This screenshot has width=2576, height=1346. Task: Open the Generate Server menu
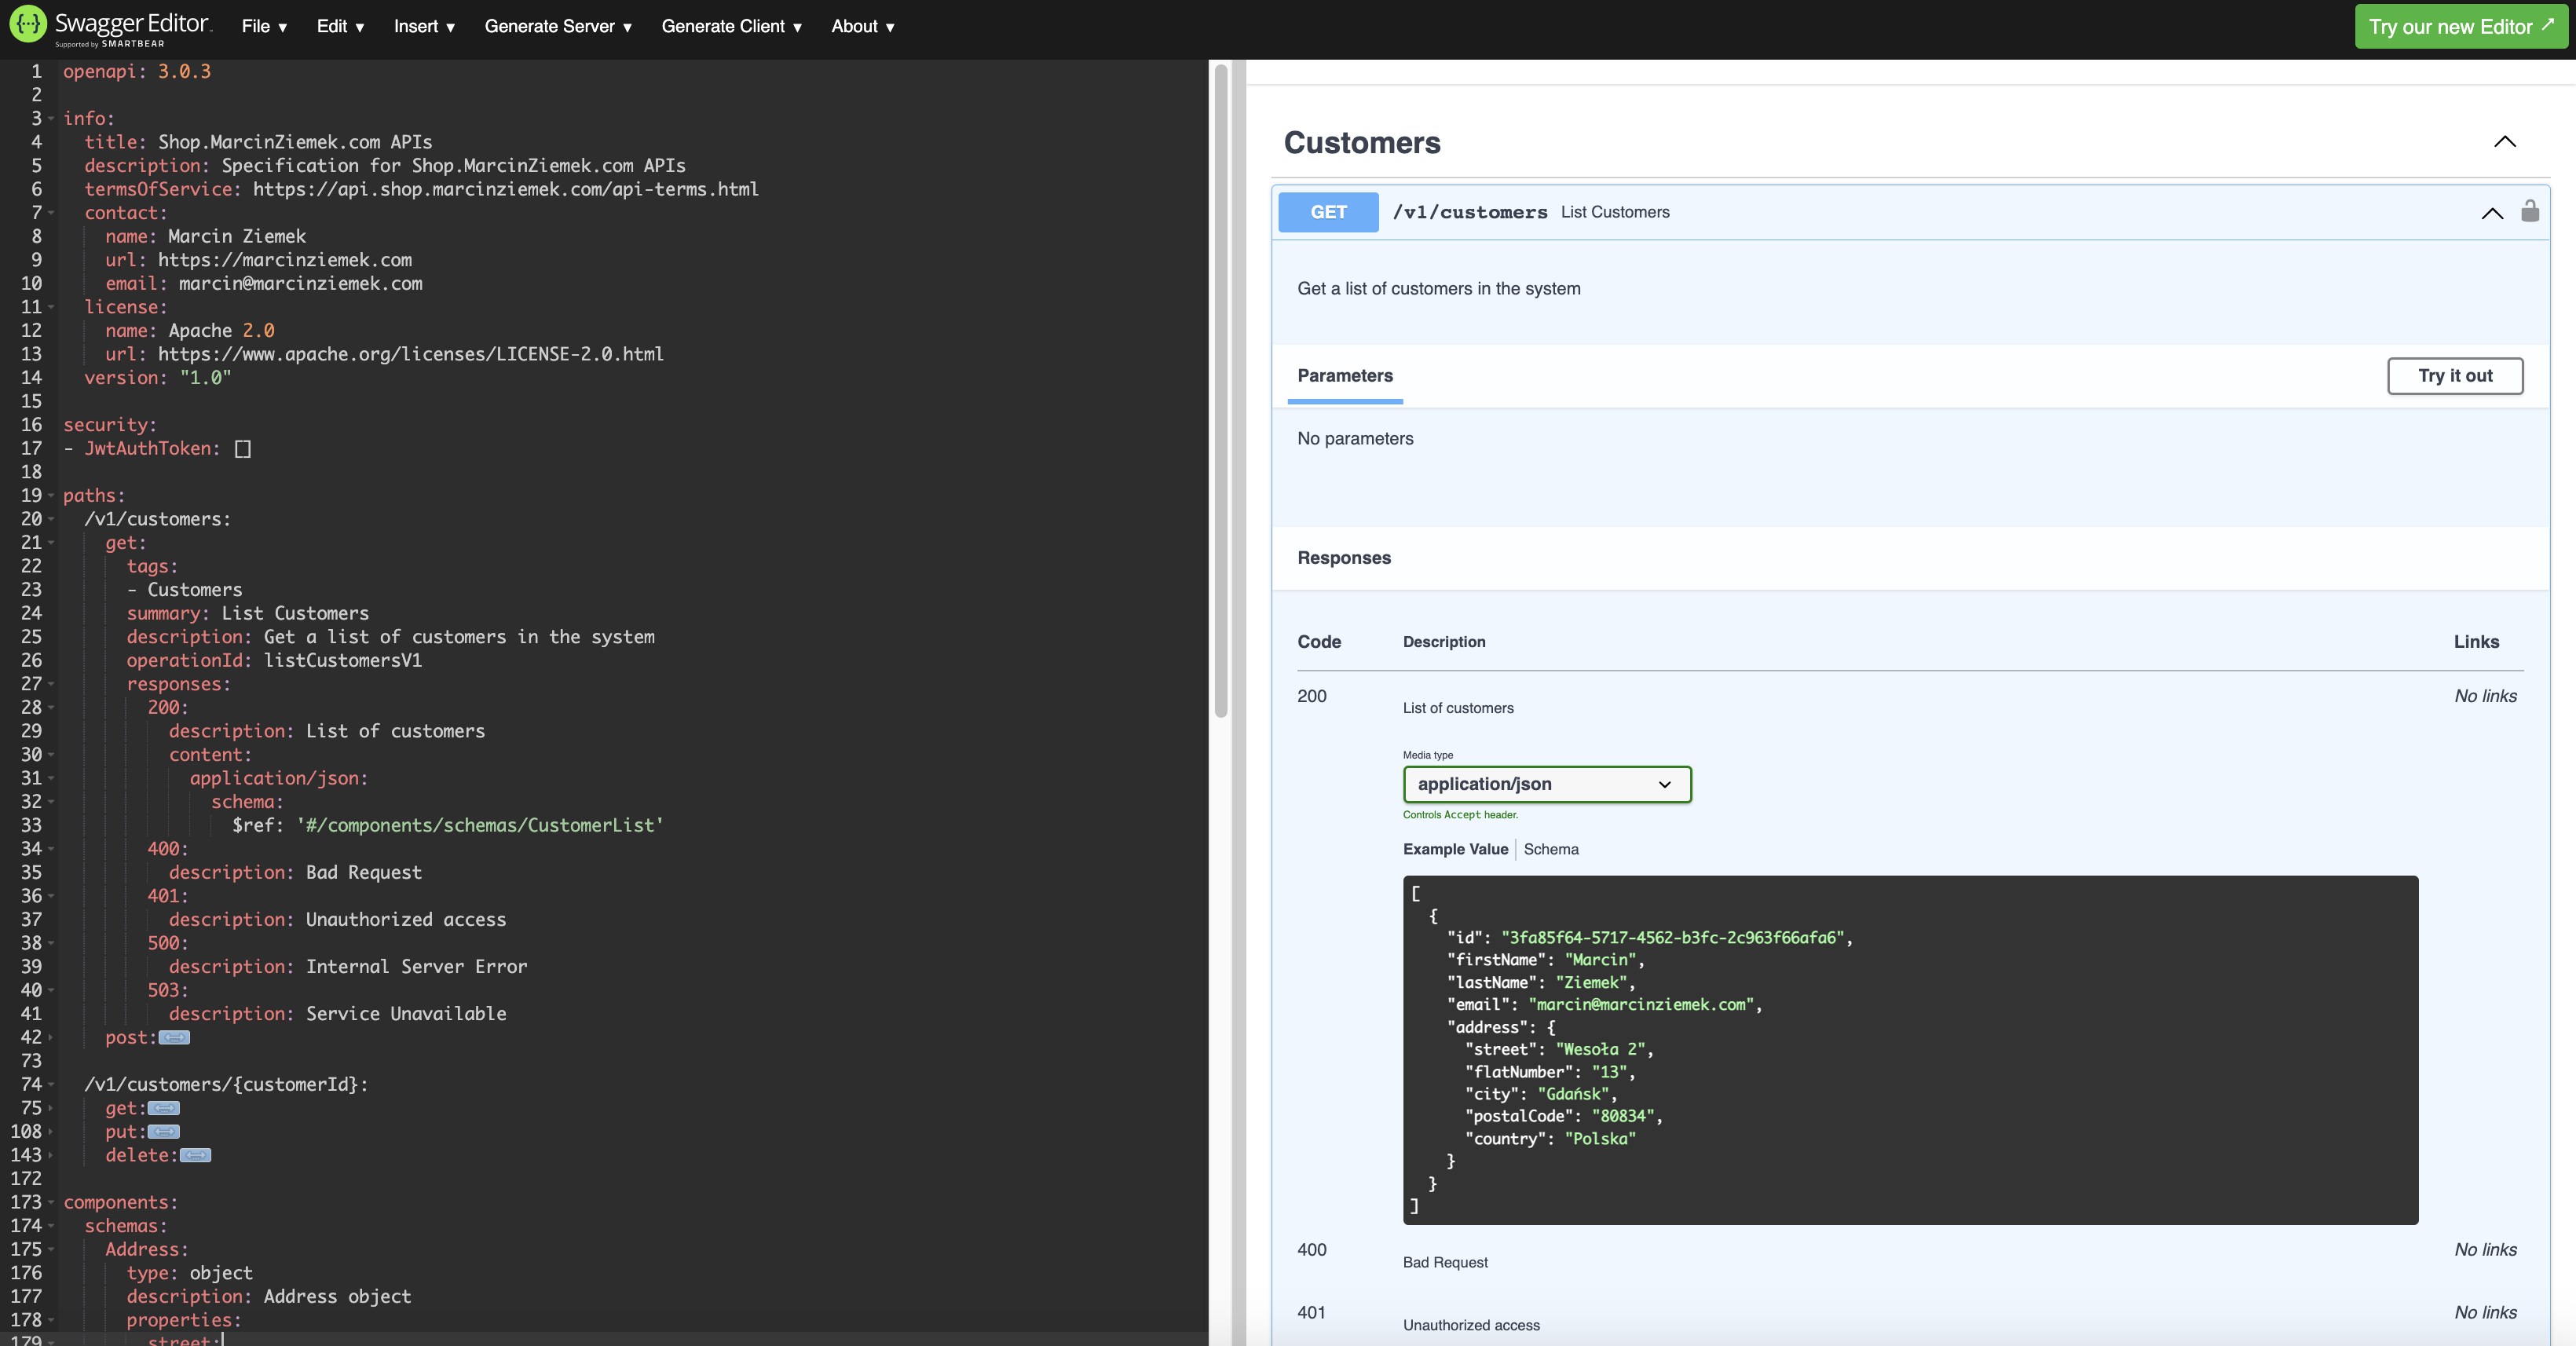pyautogui.click(x=558, y=27)
